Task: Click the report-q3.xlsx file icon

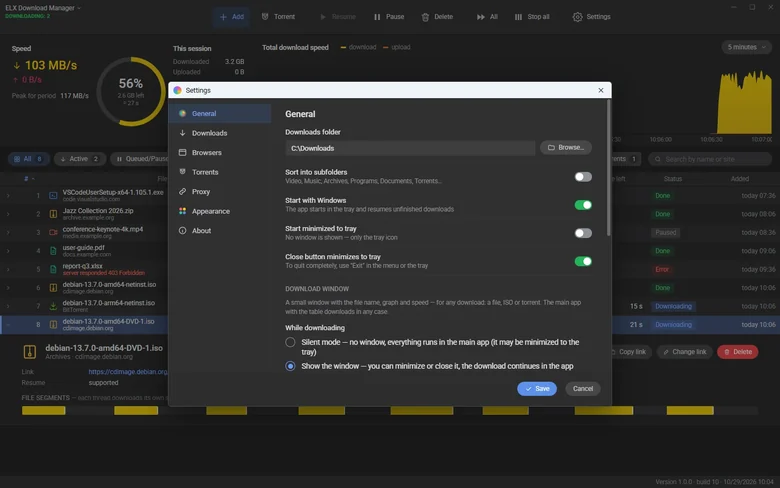Action: coord(53,269)
